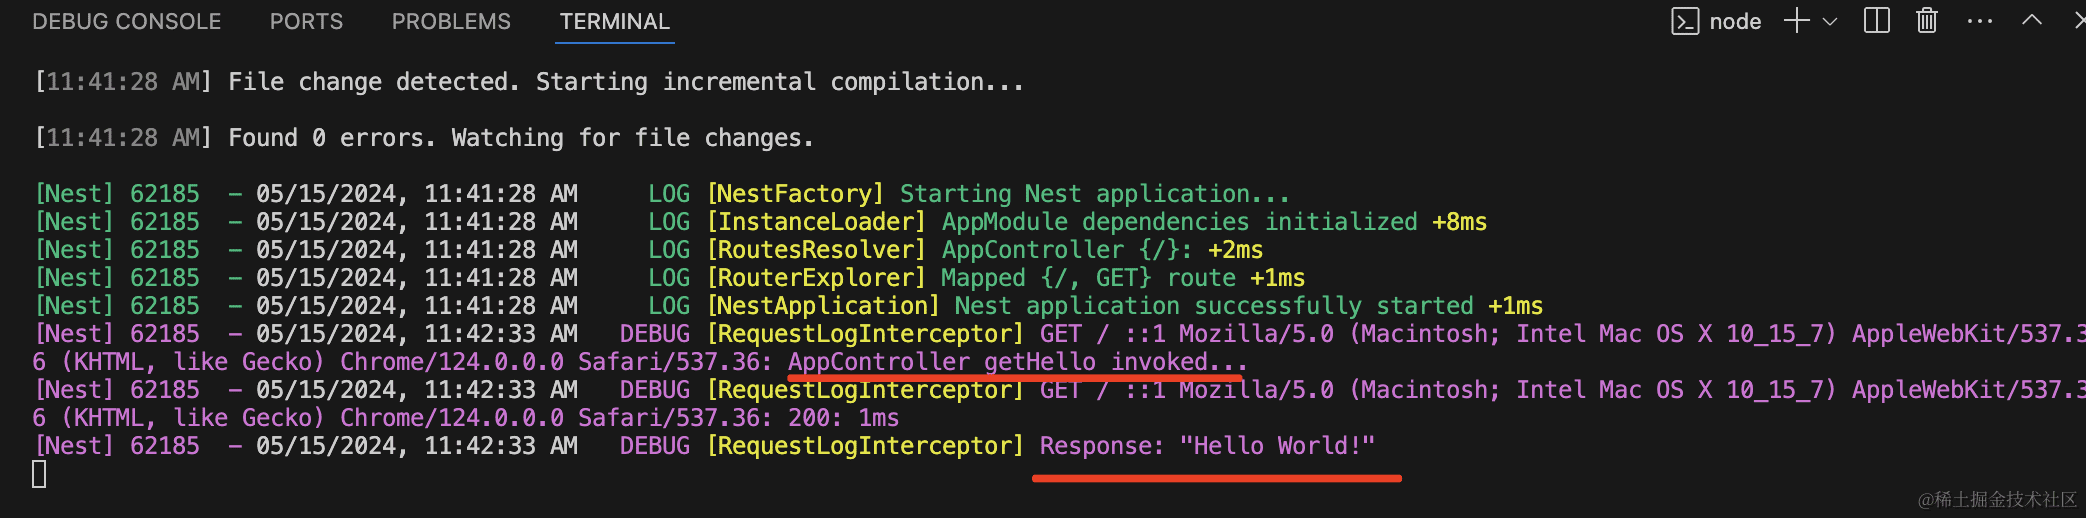Create a new terminal with plus icon
Viewport: 2086px width, 518px height.
[x=1797, y=21]
